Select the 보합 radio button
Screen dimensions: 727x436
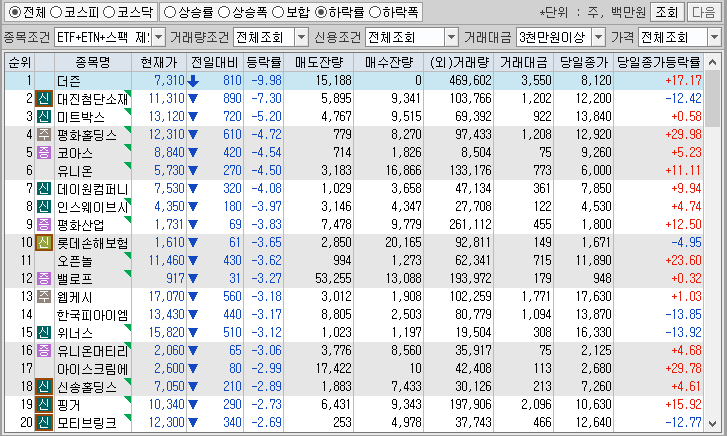(278, 12)
